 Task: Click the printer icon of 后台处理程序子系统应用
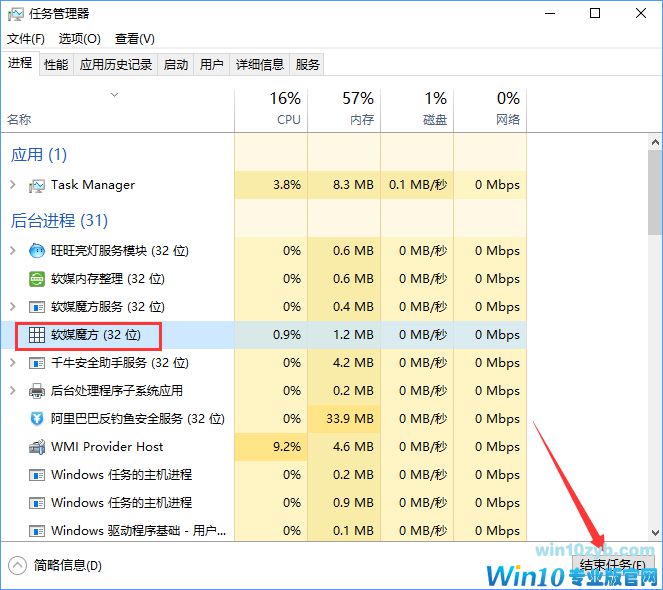(37, 391)
